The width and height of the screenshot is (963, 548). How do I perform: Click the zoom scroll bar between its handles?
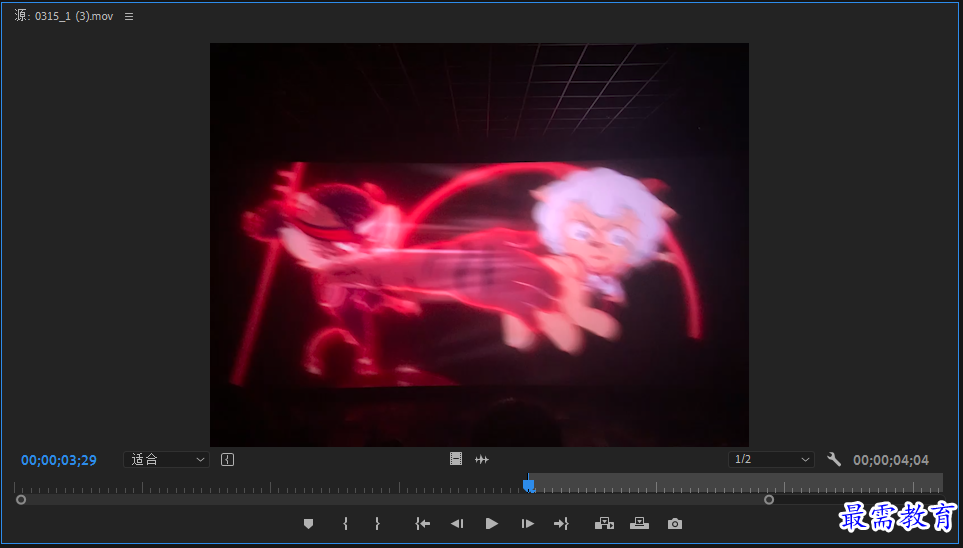coord(395,500)
